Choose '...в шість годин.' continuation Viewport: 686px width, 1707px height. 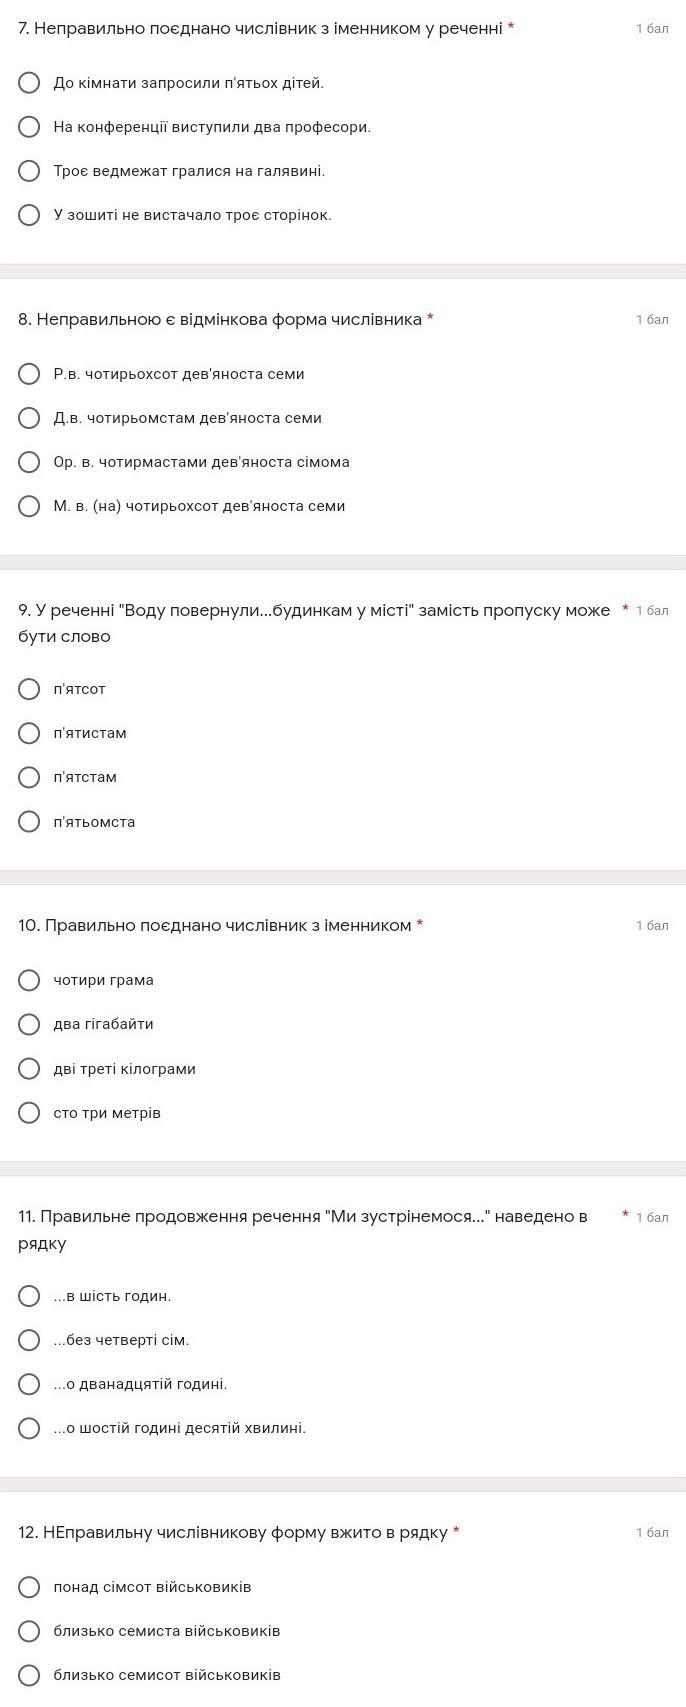(x=29, y=1296)
